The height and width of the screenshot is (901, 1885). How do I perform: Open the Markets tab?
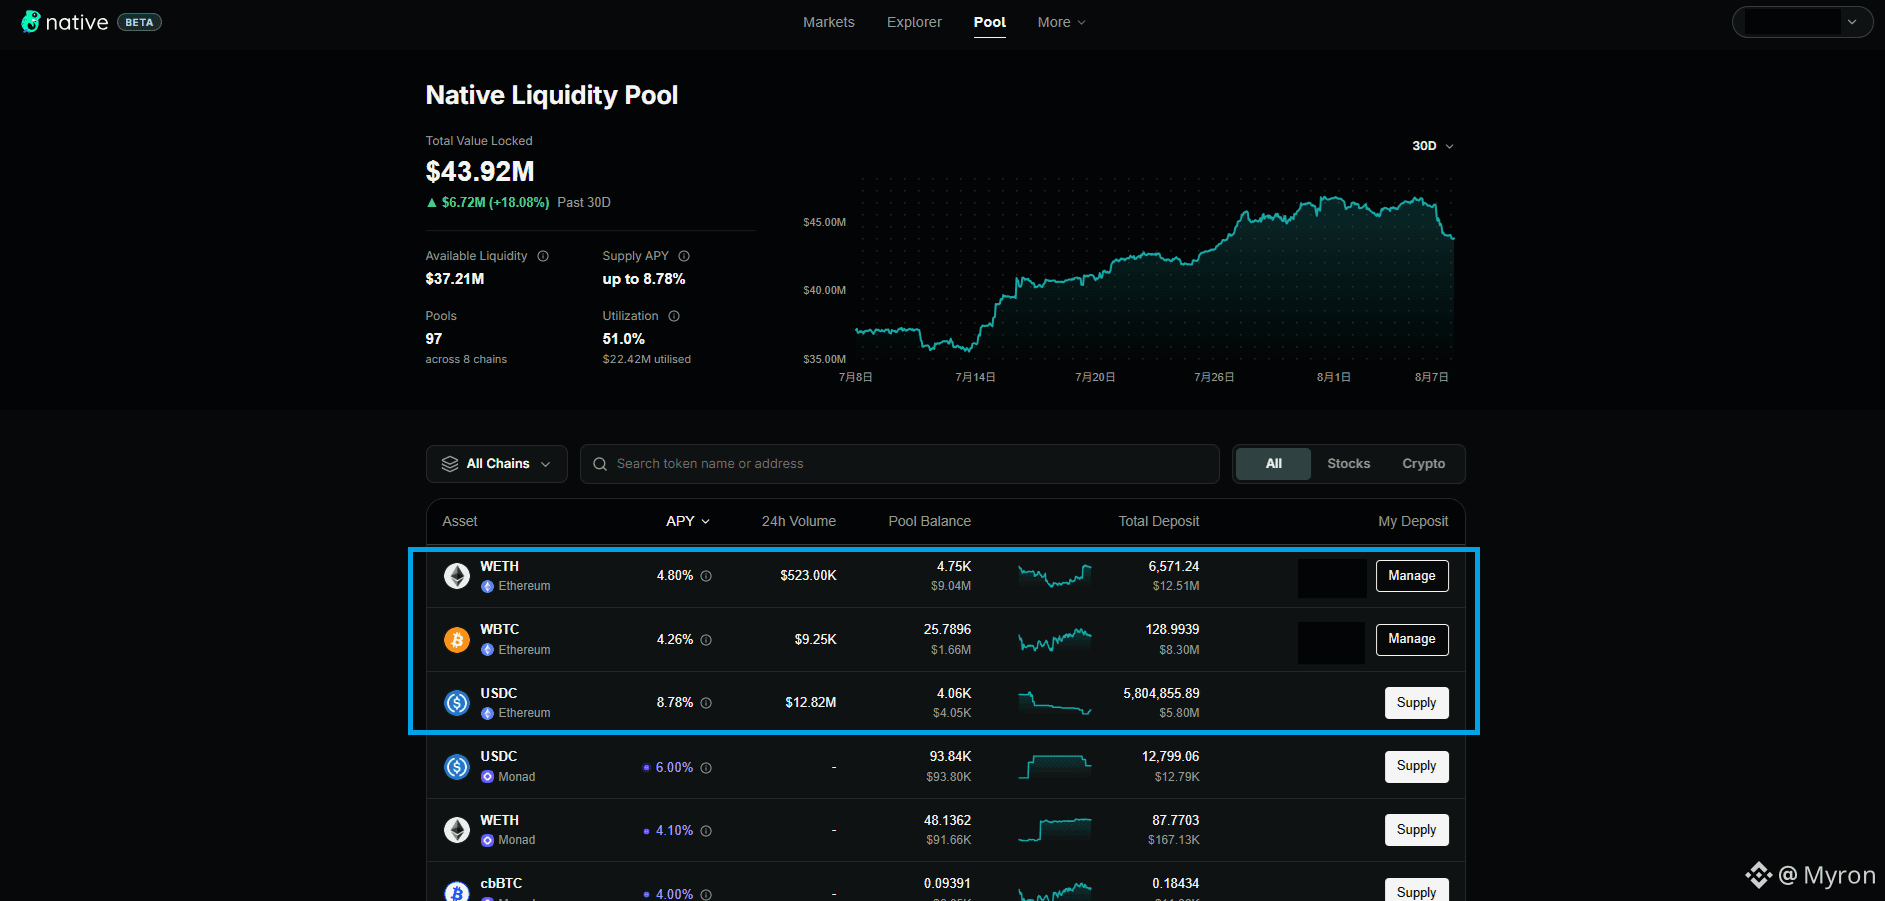tap(829, 22)
